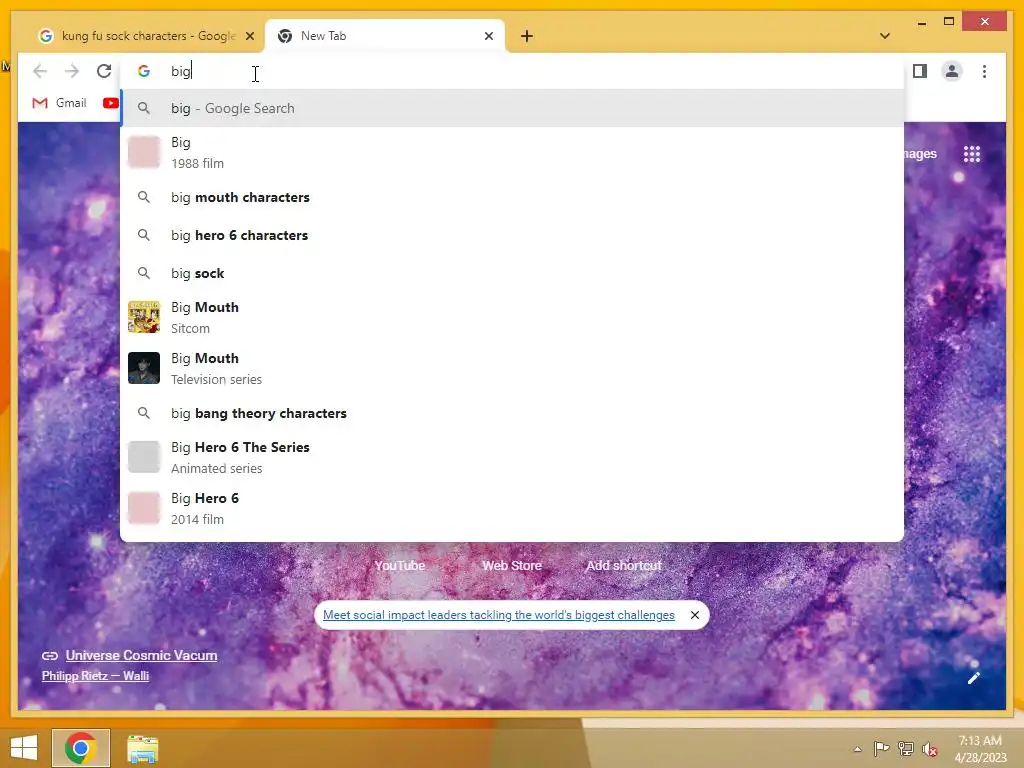This screenshot has height=768, width=1024.
Task: Open the Google apps grid icon
Action: click(x=972, y=154)
